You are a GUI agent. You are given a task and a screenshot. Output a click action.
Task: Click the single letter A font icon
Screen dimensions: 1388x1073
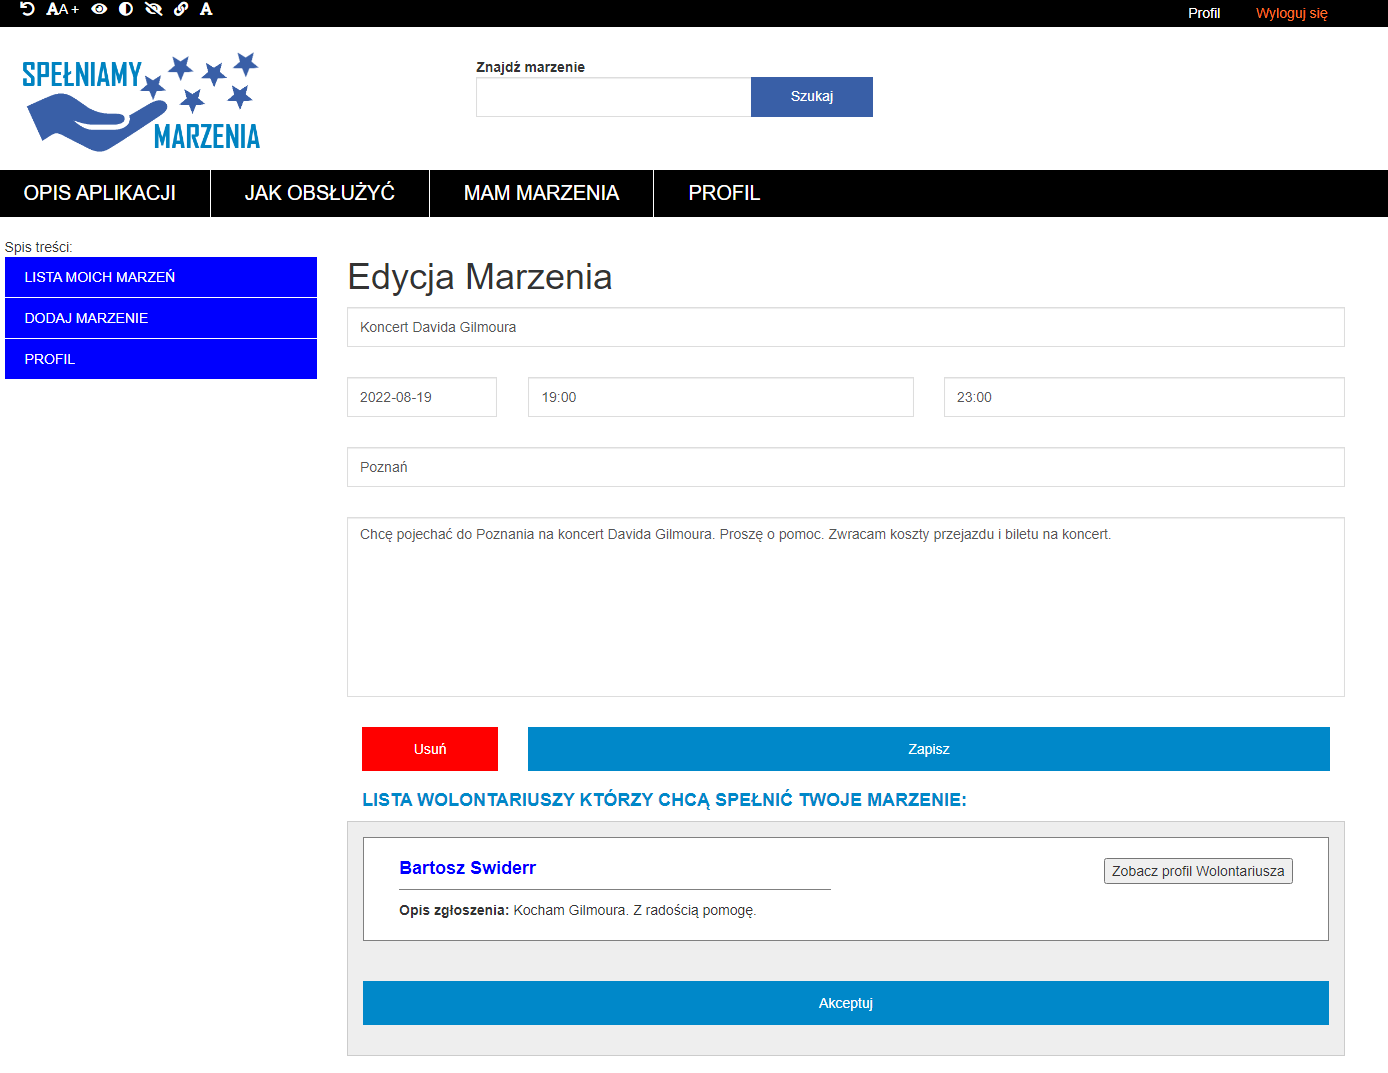pos(206,9)
